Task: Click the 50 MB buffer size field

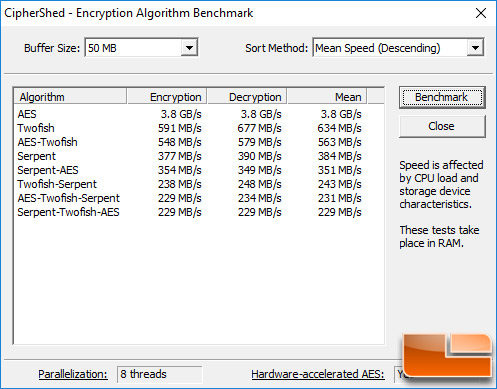Action: (x=141, y=48)
